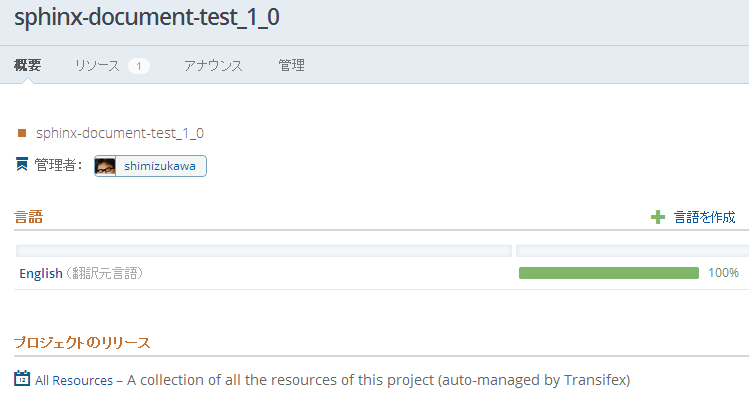Open the 概要 overview tab
The image size is (749, 406).
coord(28,65)
